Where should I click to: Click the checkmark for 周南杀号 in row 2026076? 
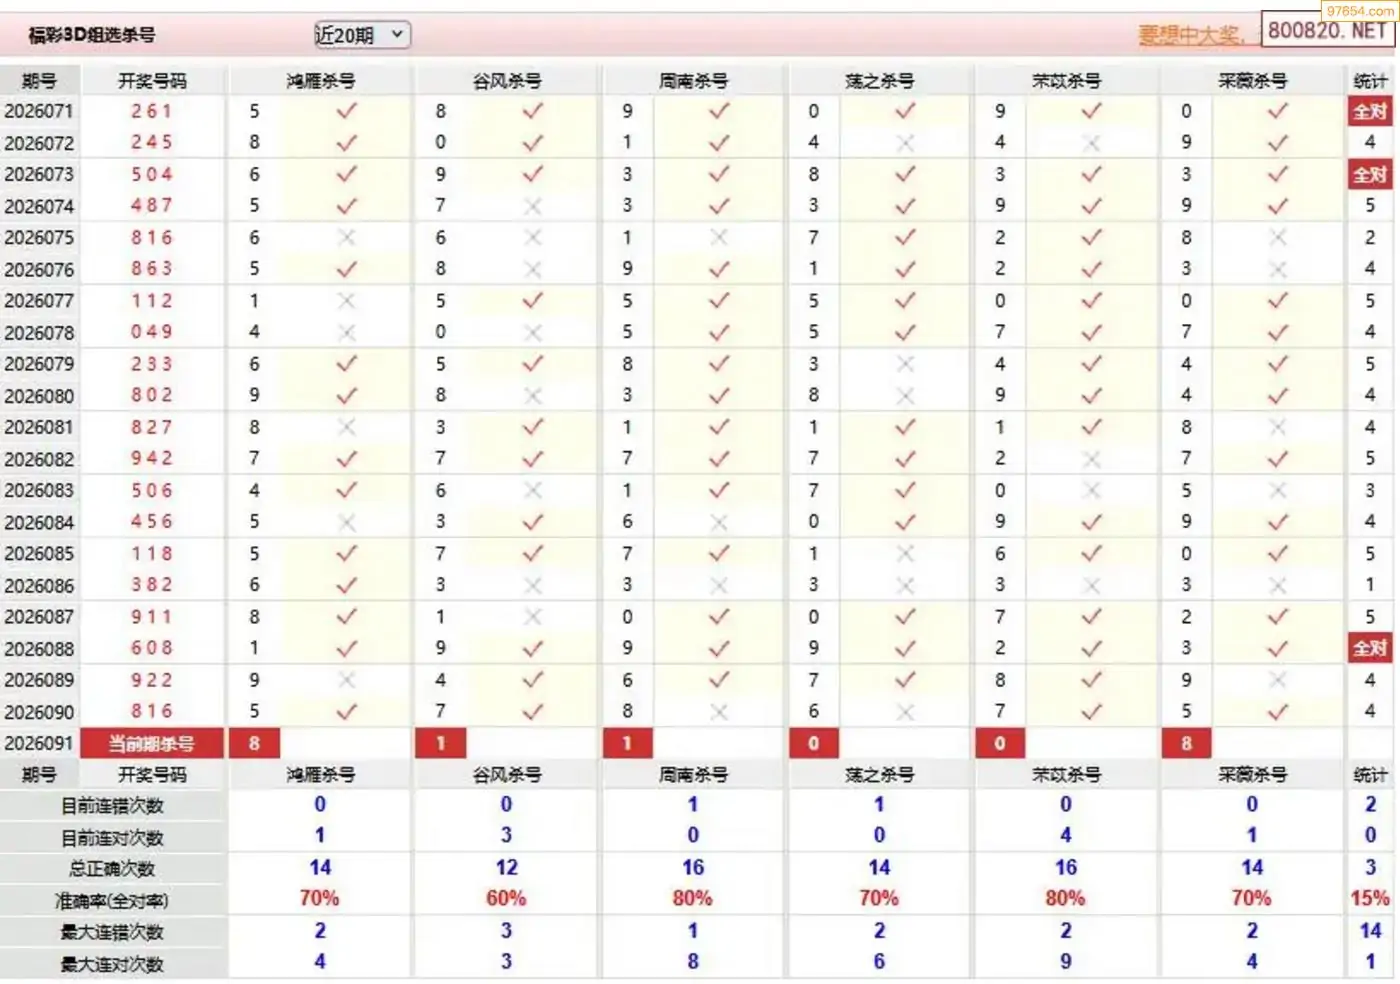click(719, 269)
